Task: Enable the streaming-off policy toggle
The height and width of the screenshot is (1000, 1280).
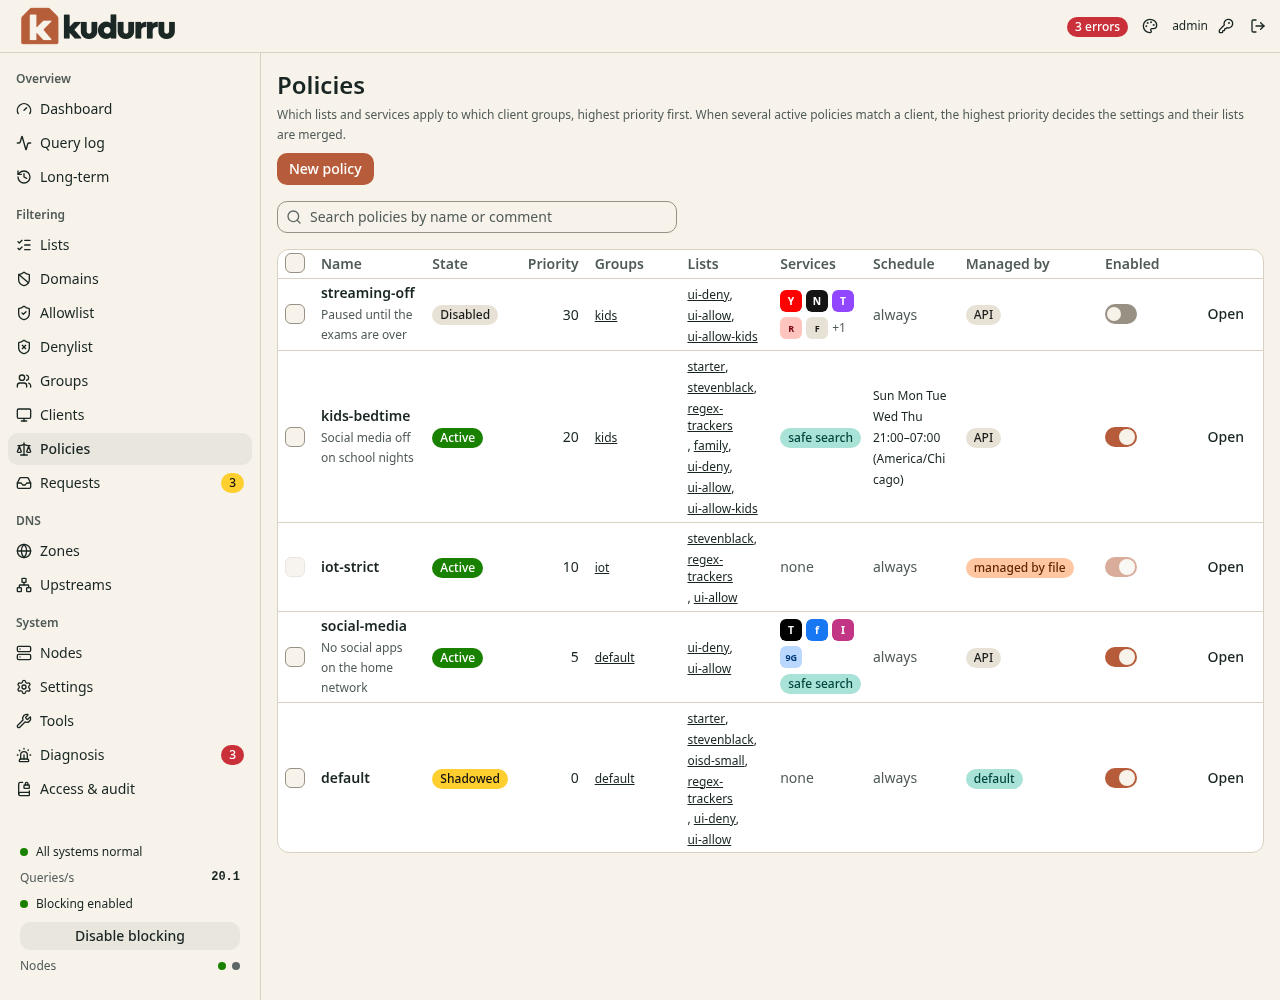Action: click(1121, 314)
